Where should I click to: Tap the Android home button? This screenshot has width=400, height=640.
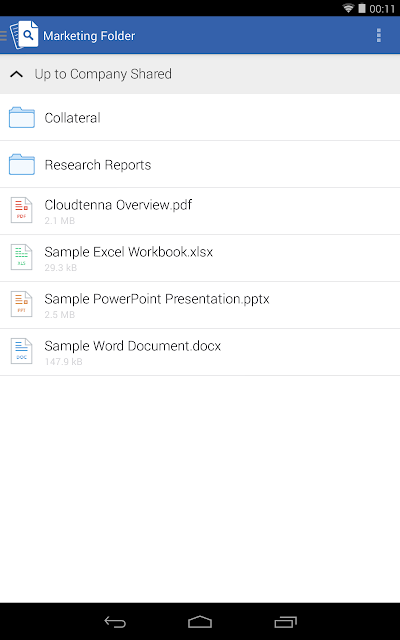200,622
